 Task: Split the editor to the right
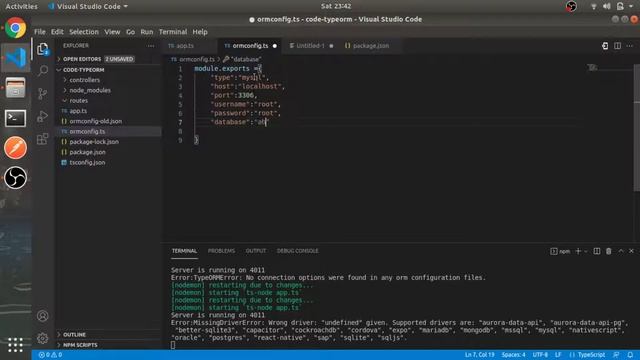tap(618, 46)
